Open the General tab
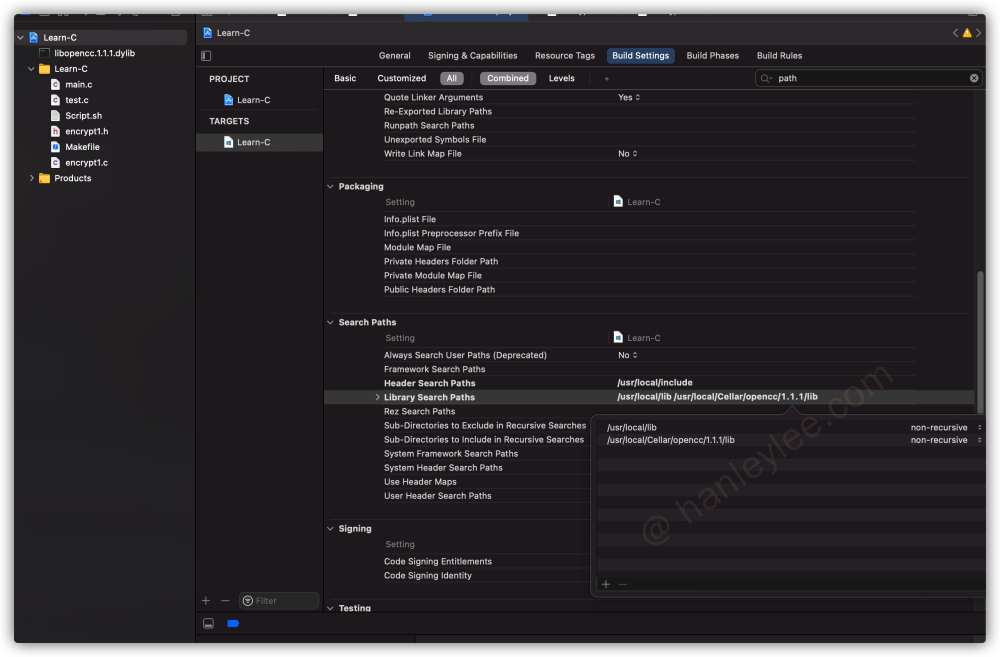This screenshot has width=1000, height=657. [x=395, y=56]
